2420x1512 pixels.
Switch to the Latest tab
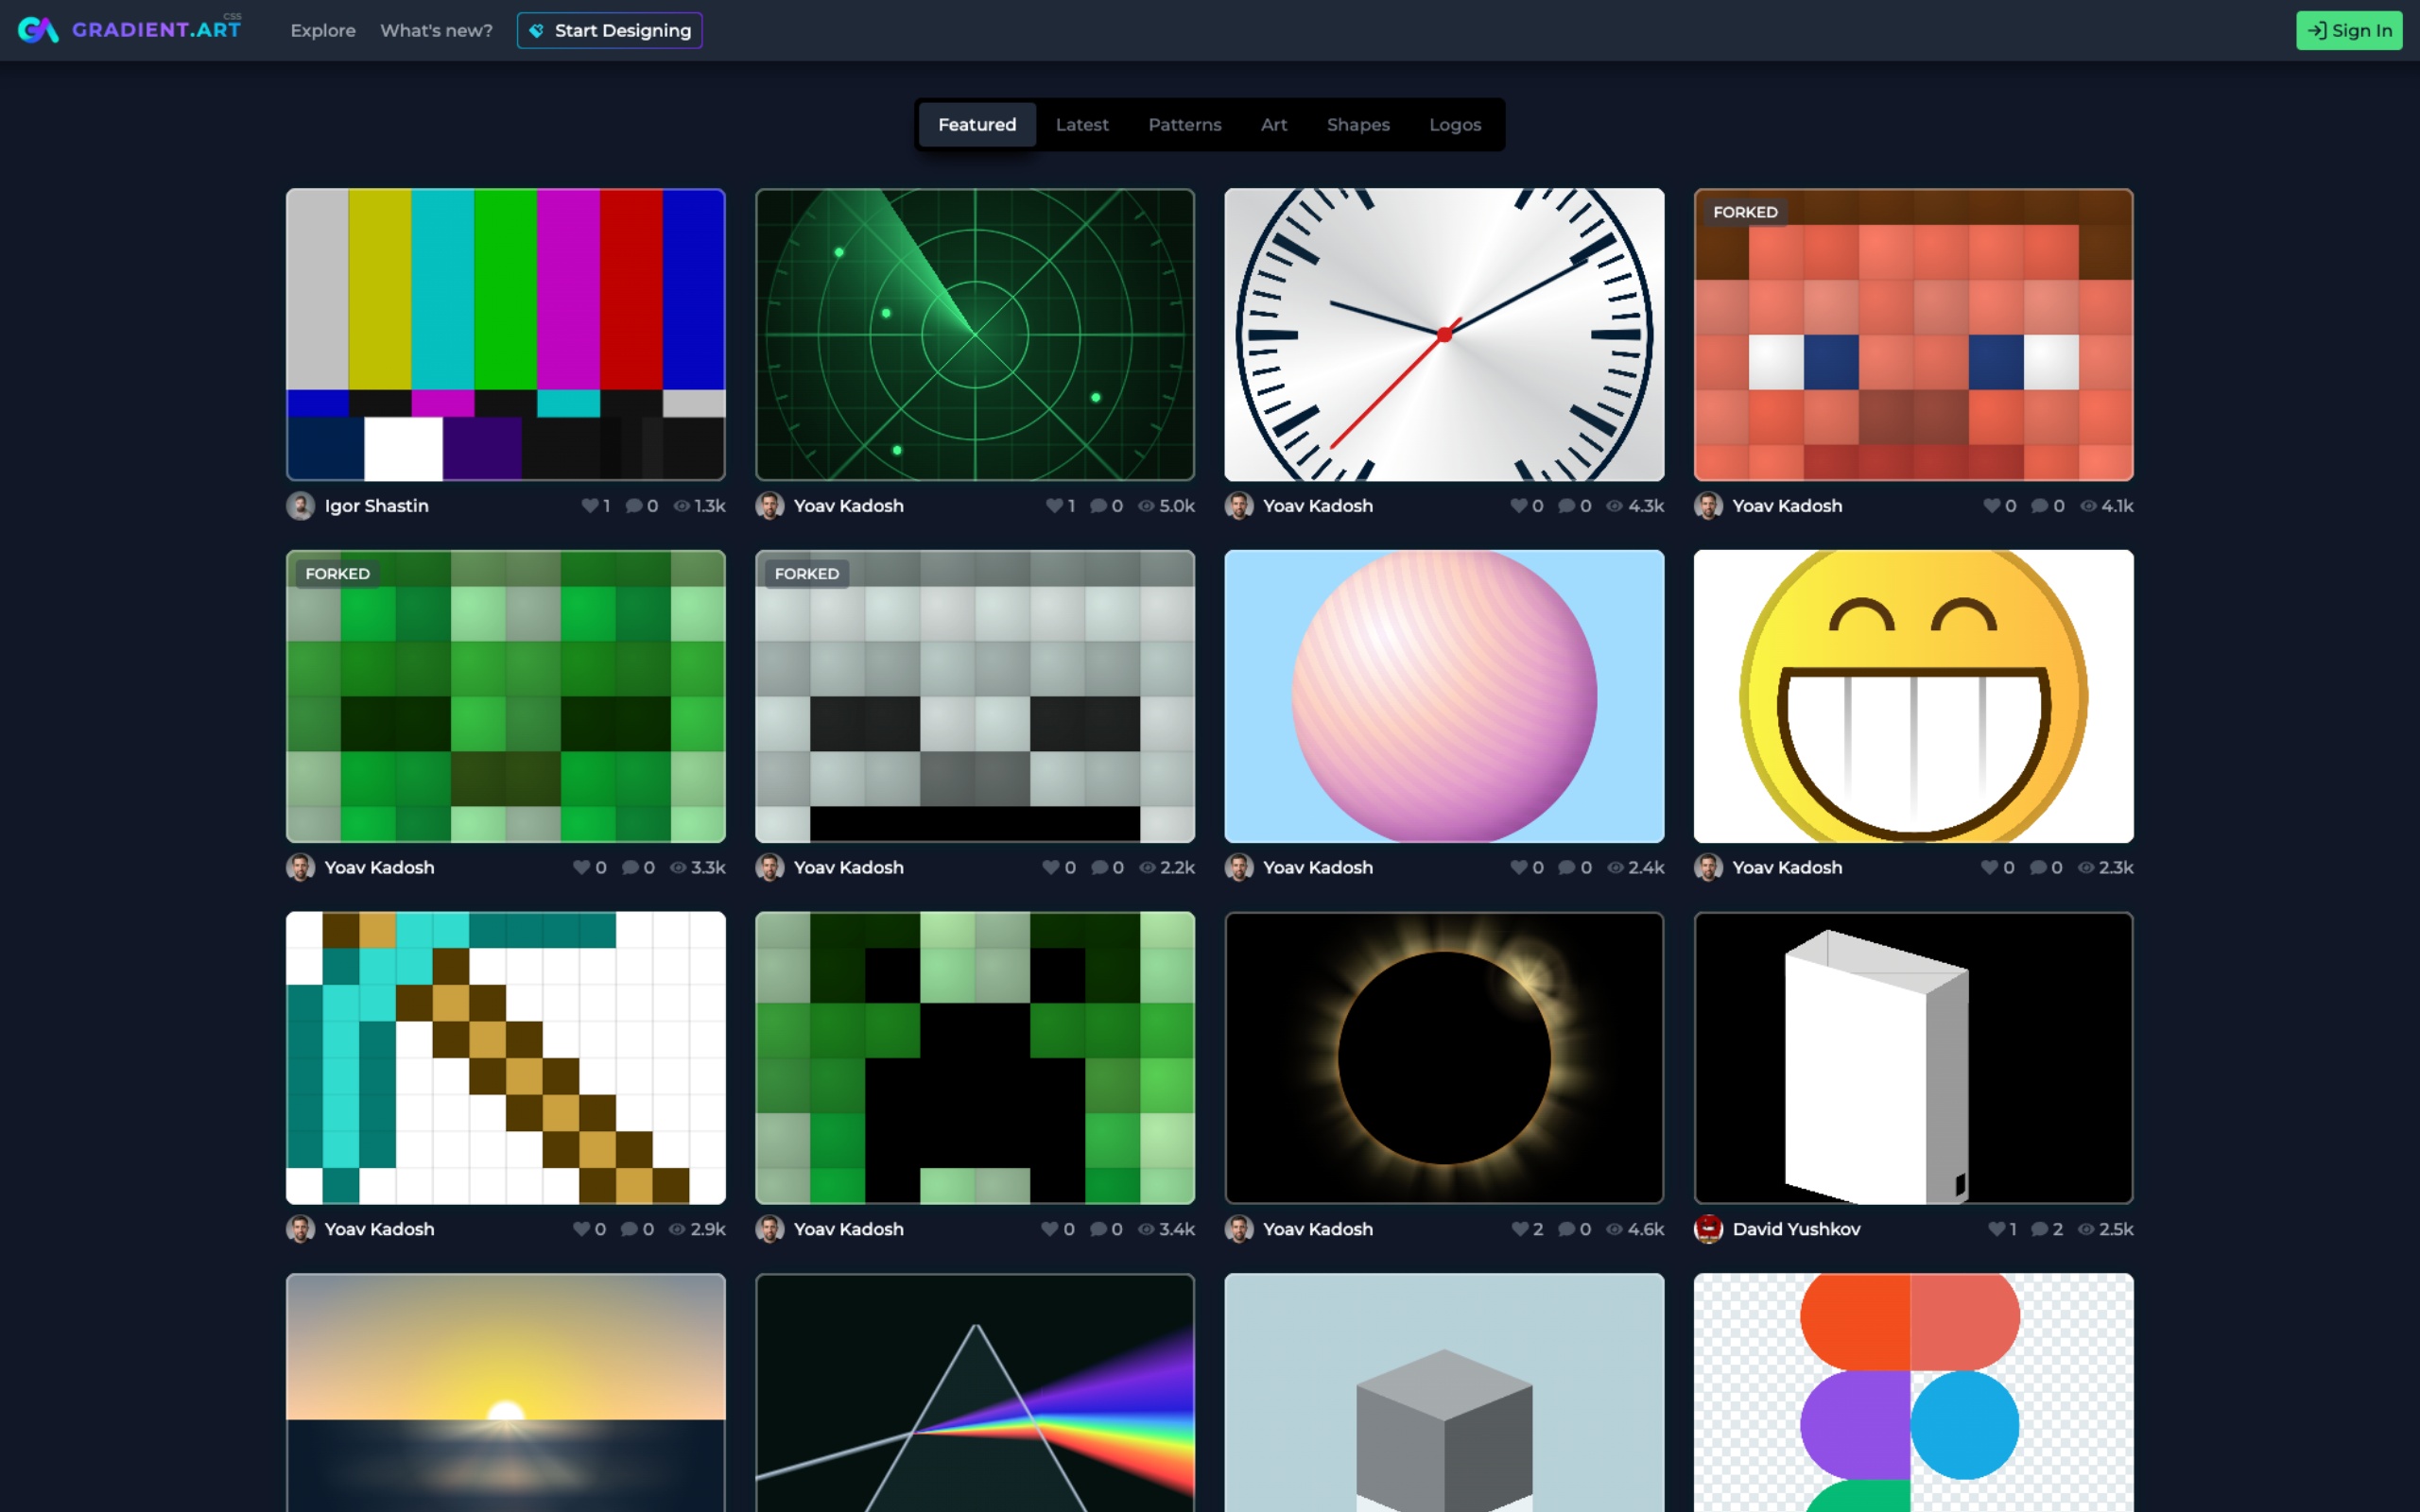click(x=1082, y=124)
